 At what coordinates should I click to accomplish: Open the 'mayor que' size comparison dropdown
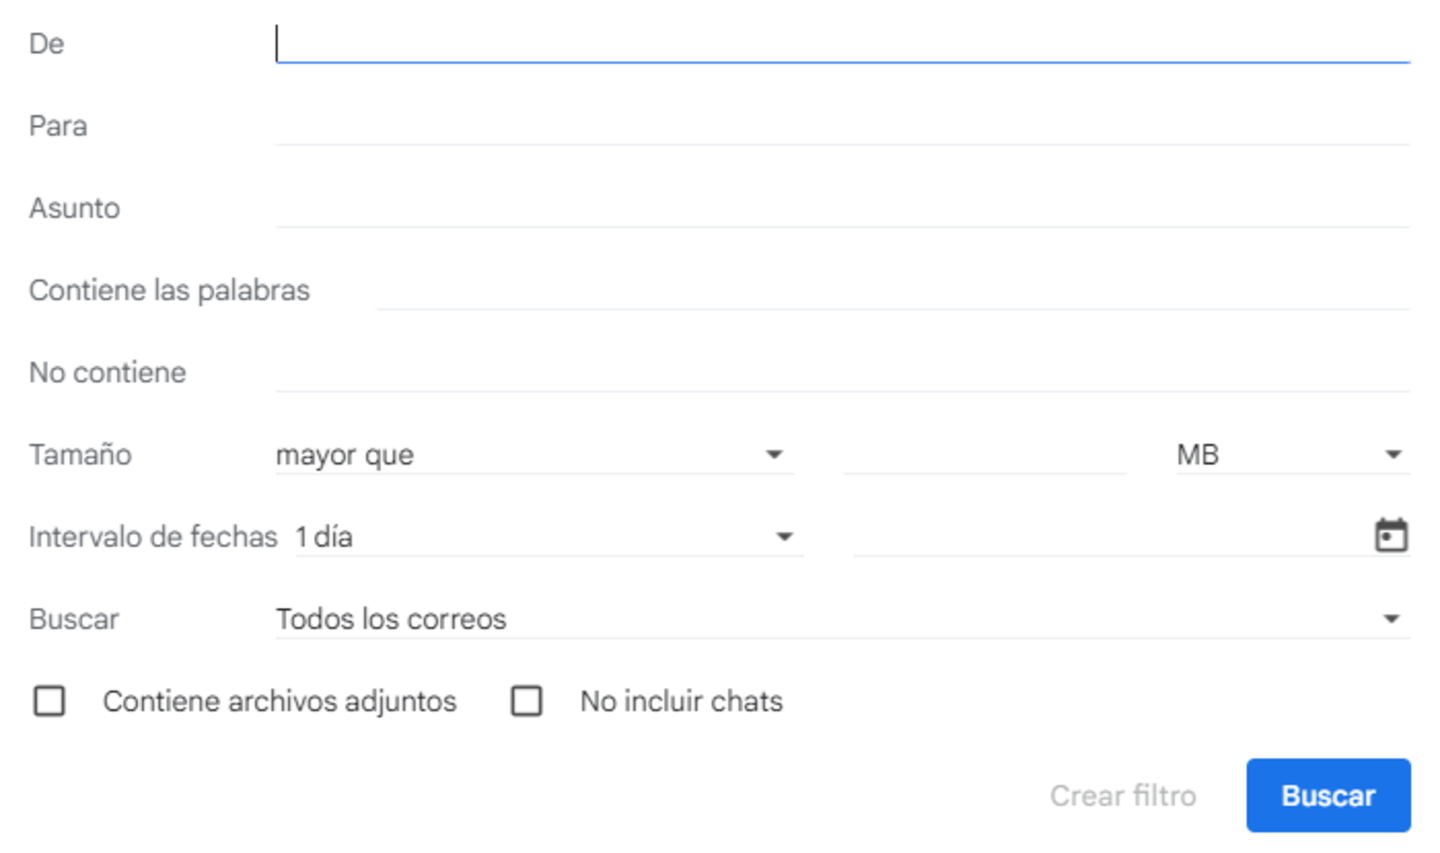click(534, 455)
